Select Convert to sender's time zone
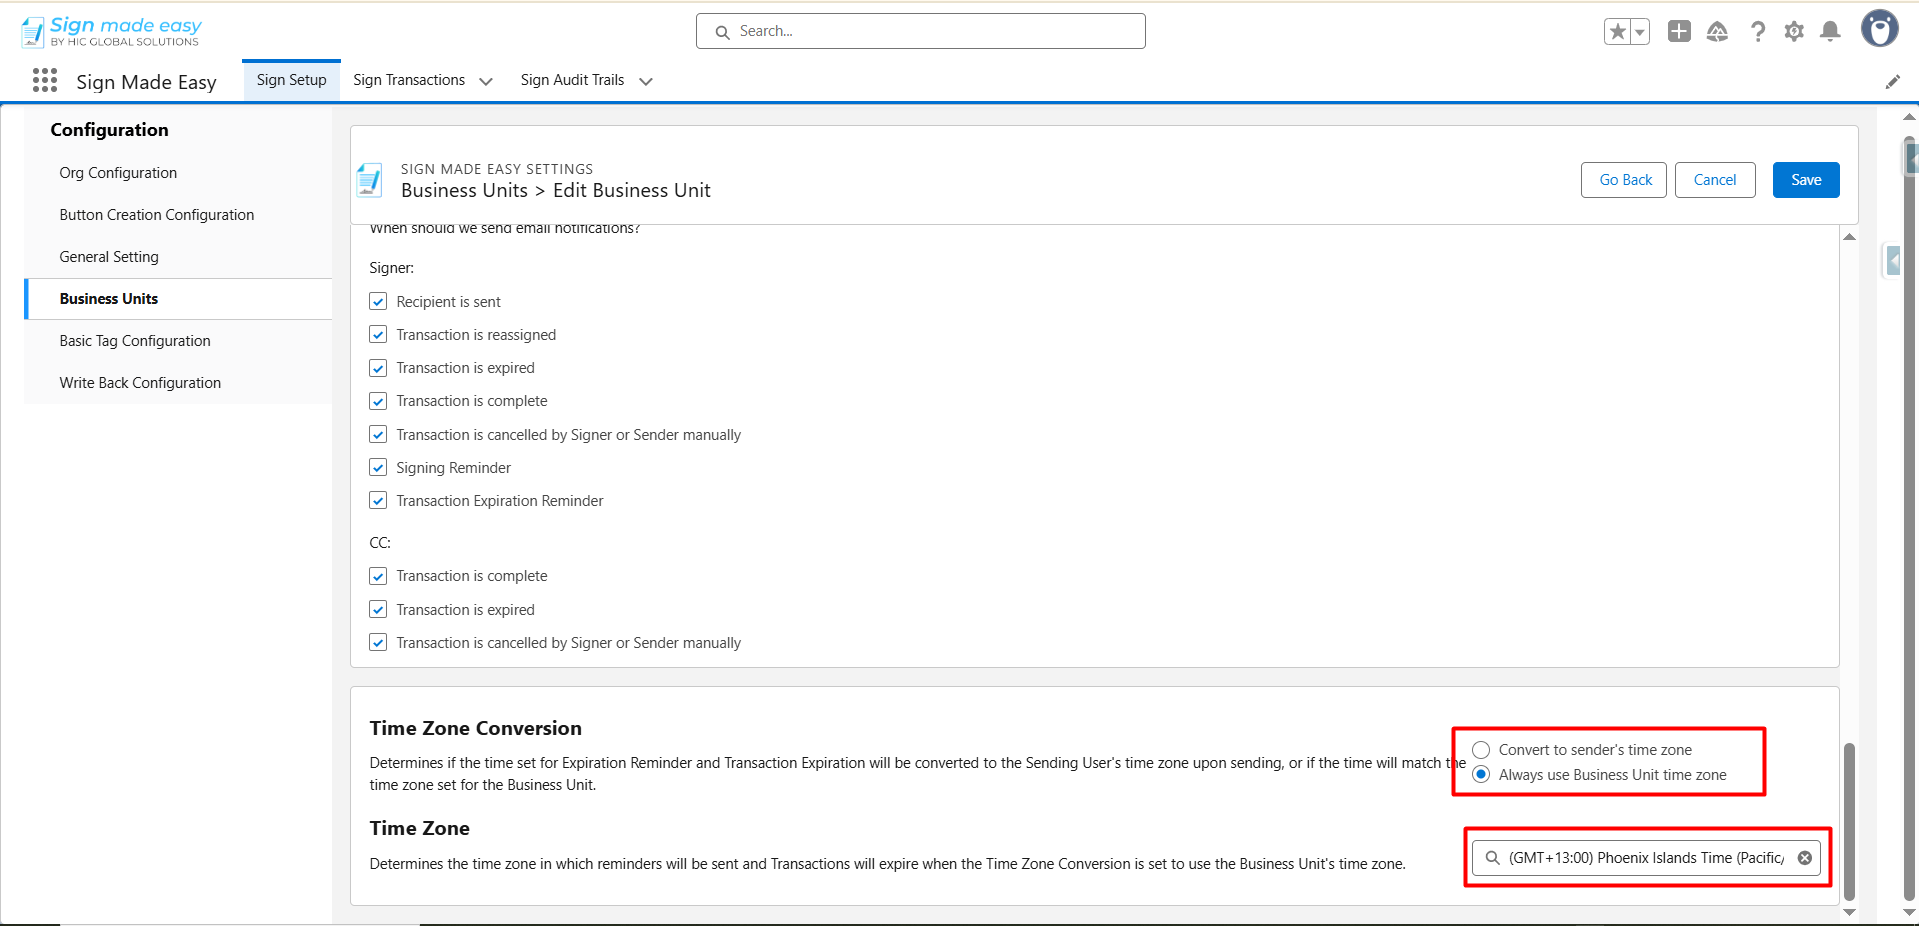The image size is (1919, 926). click(x=1481, y=750)
